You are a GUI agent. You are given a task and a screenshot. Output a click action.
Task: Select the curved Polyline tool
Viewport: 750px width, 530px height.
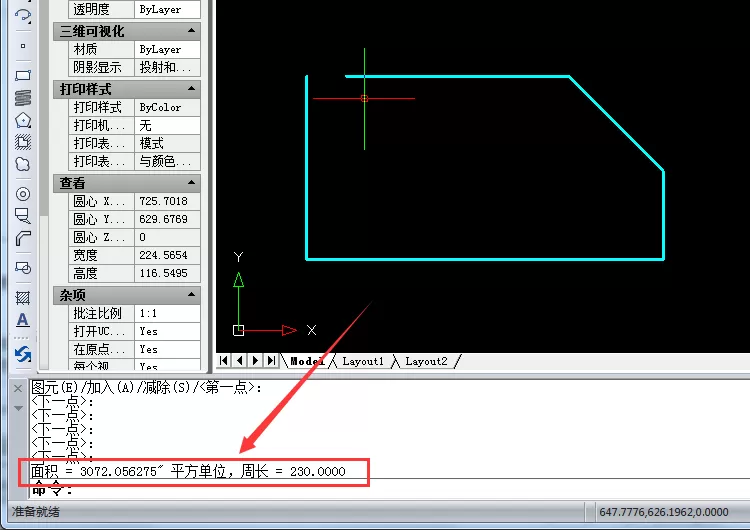(x=22, y=238)
